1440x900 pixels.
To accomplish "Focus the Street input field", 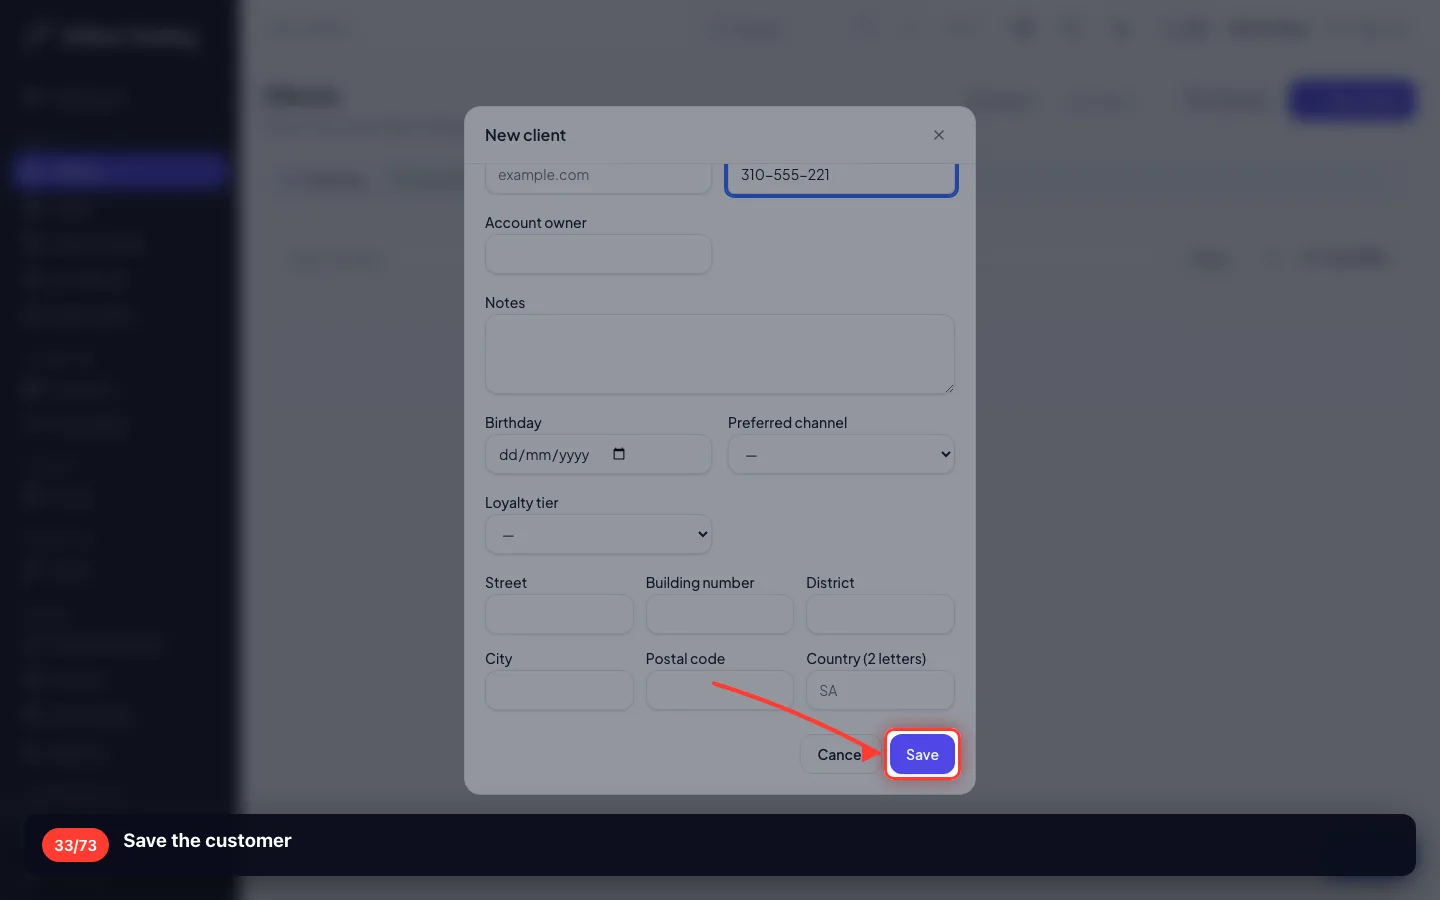I will tap(559, 614).
